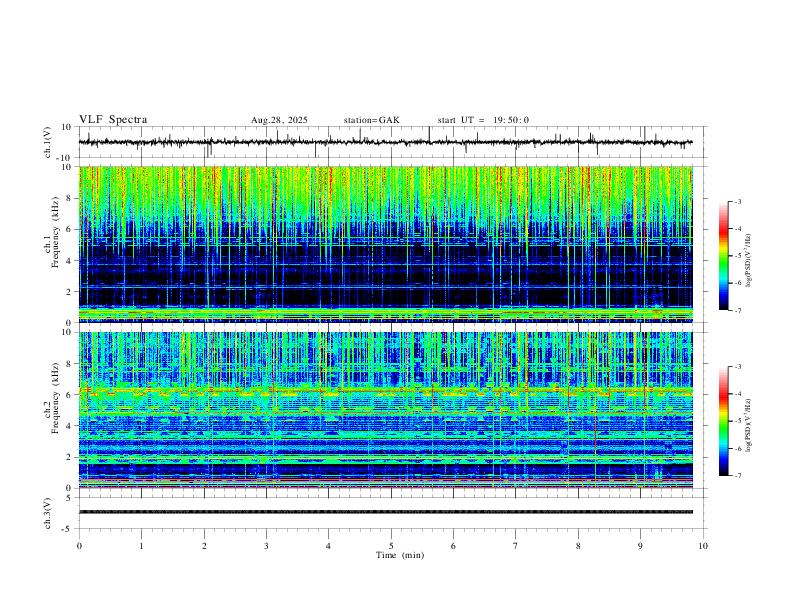
Task: Click the "start UT = 19:50:0" text
Action: pos(483,120)
